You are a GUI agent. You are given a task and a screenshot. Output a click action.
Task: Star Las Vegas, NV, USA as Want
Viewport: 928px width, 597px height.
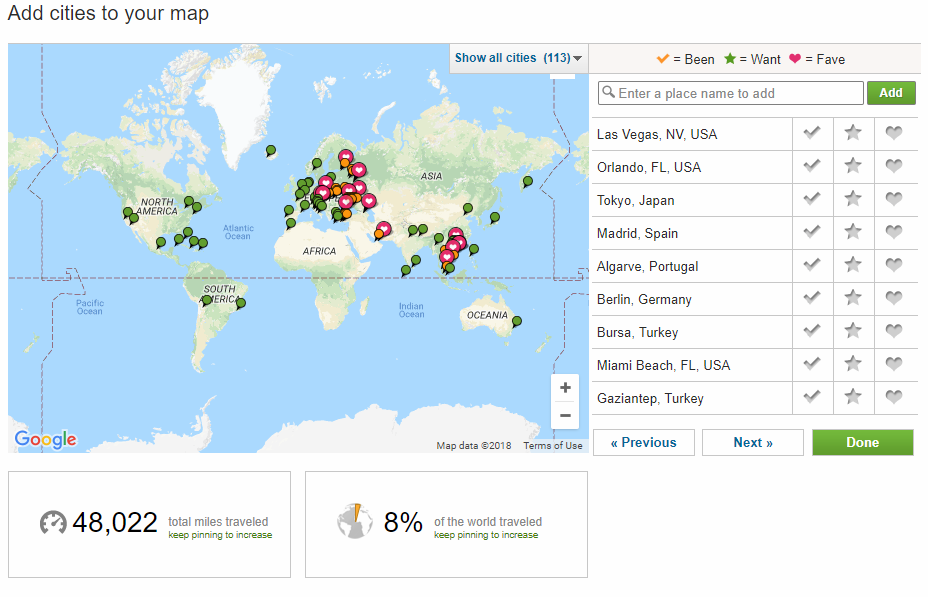(x=853, y=133)
